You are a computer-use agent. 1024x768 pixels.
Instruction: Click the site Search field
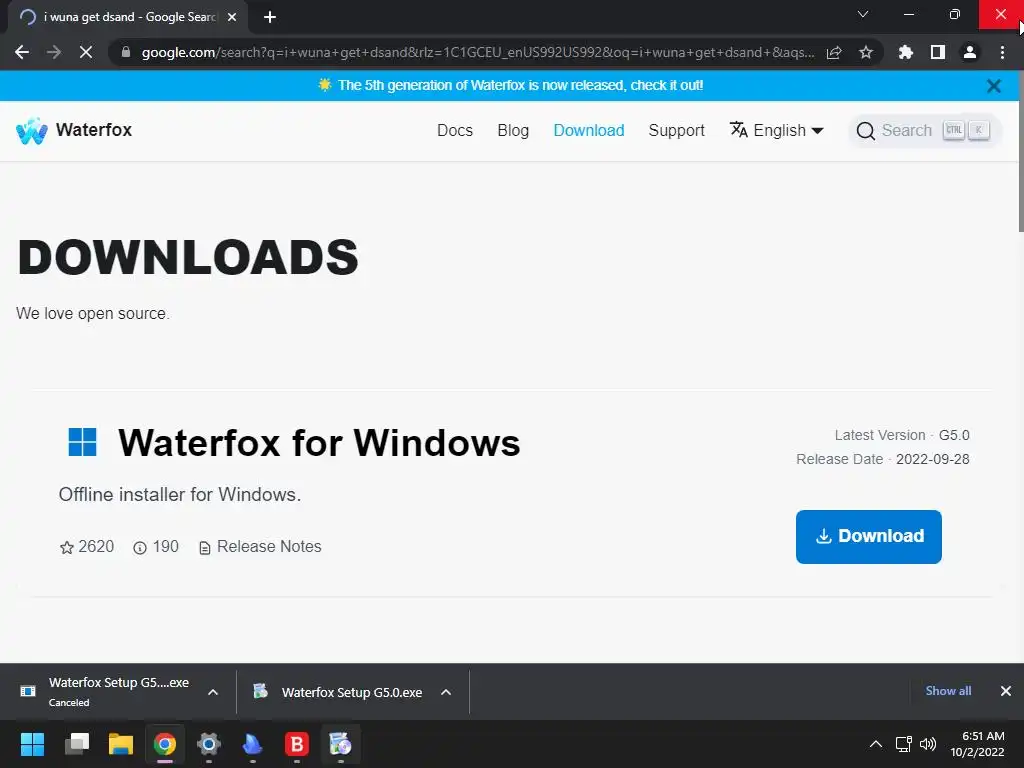click(925, 131)
